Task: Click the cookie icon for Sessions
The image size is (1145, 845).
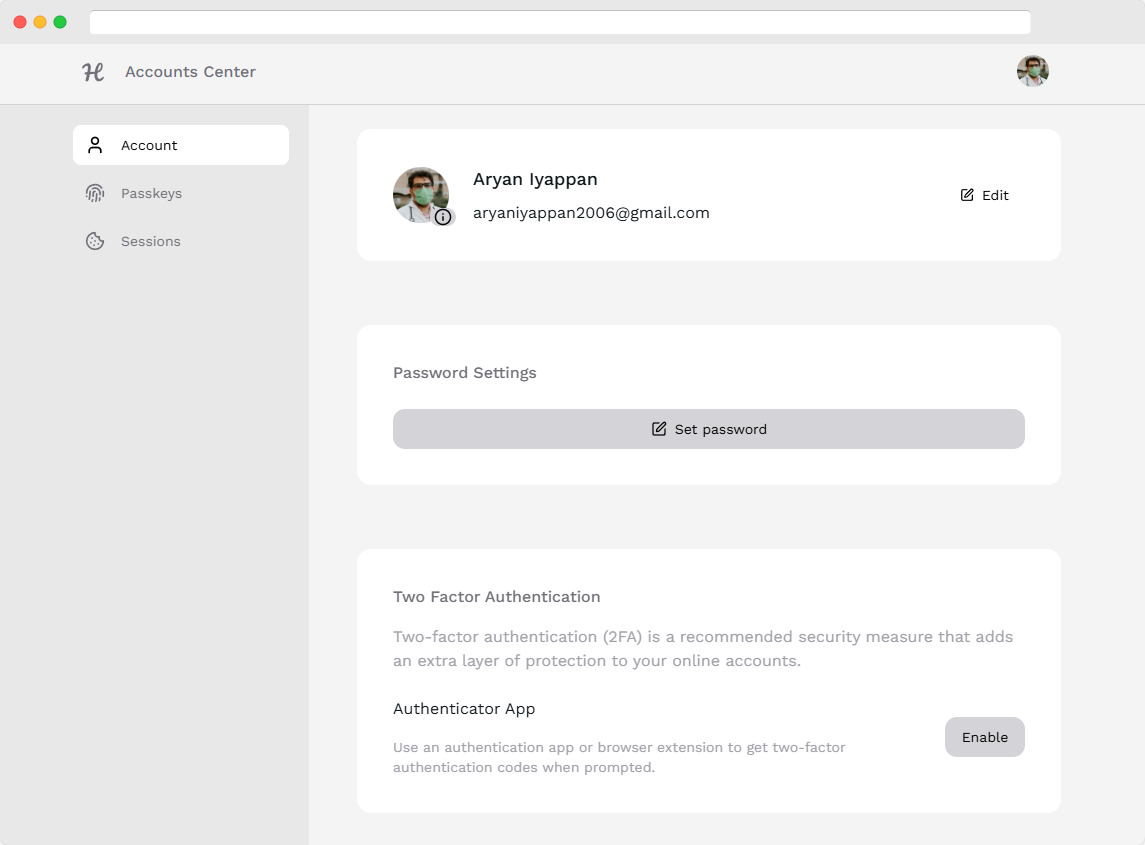Action: pos(95,241)
